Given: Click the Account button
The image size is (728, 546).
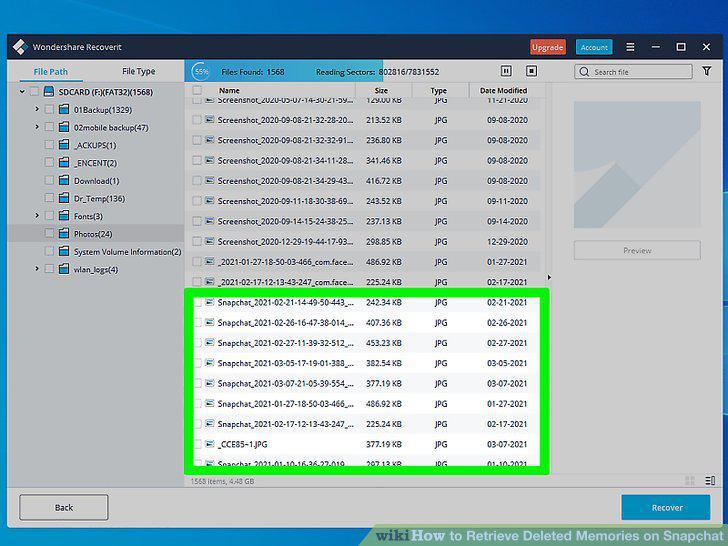Looking at the screenshot, I should (594, 47).
